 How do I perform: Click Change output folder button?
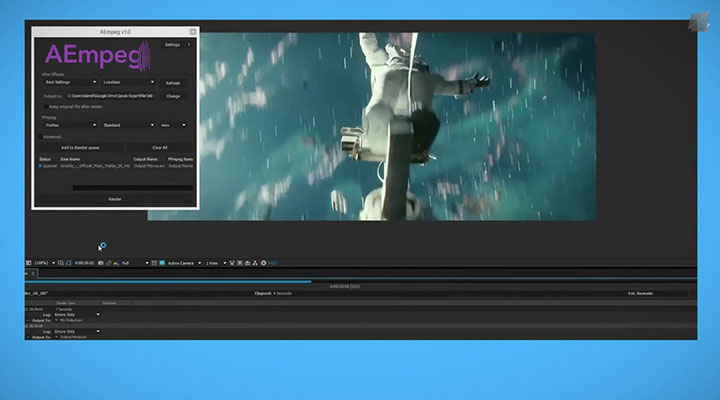tap(173, 96)
